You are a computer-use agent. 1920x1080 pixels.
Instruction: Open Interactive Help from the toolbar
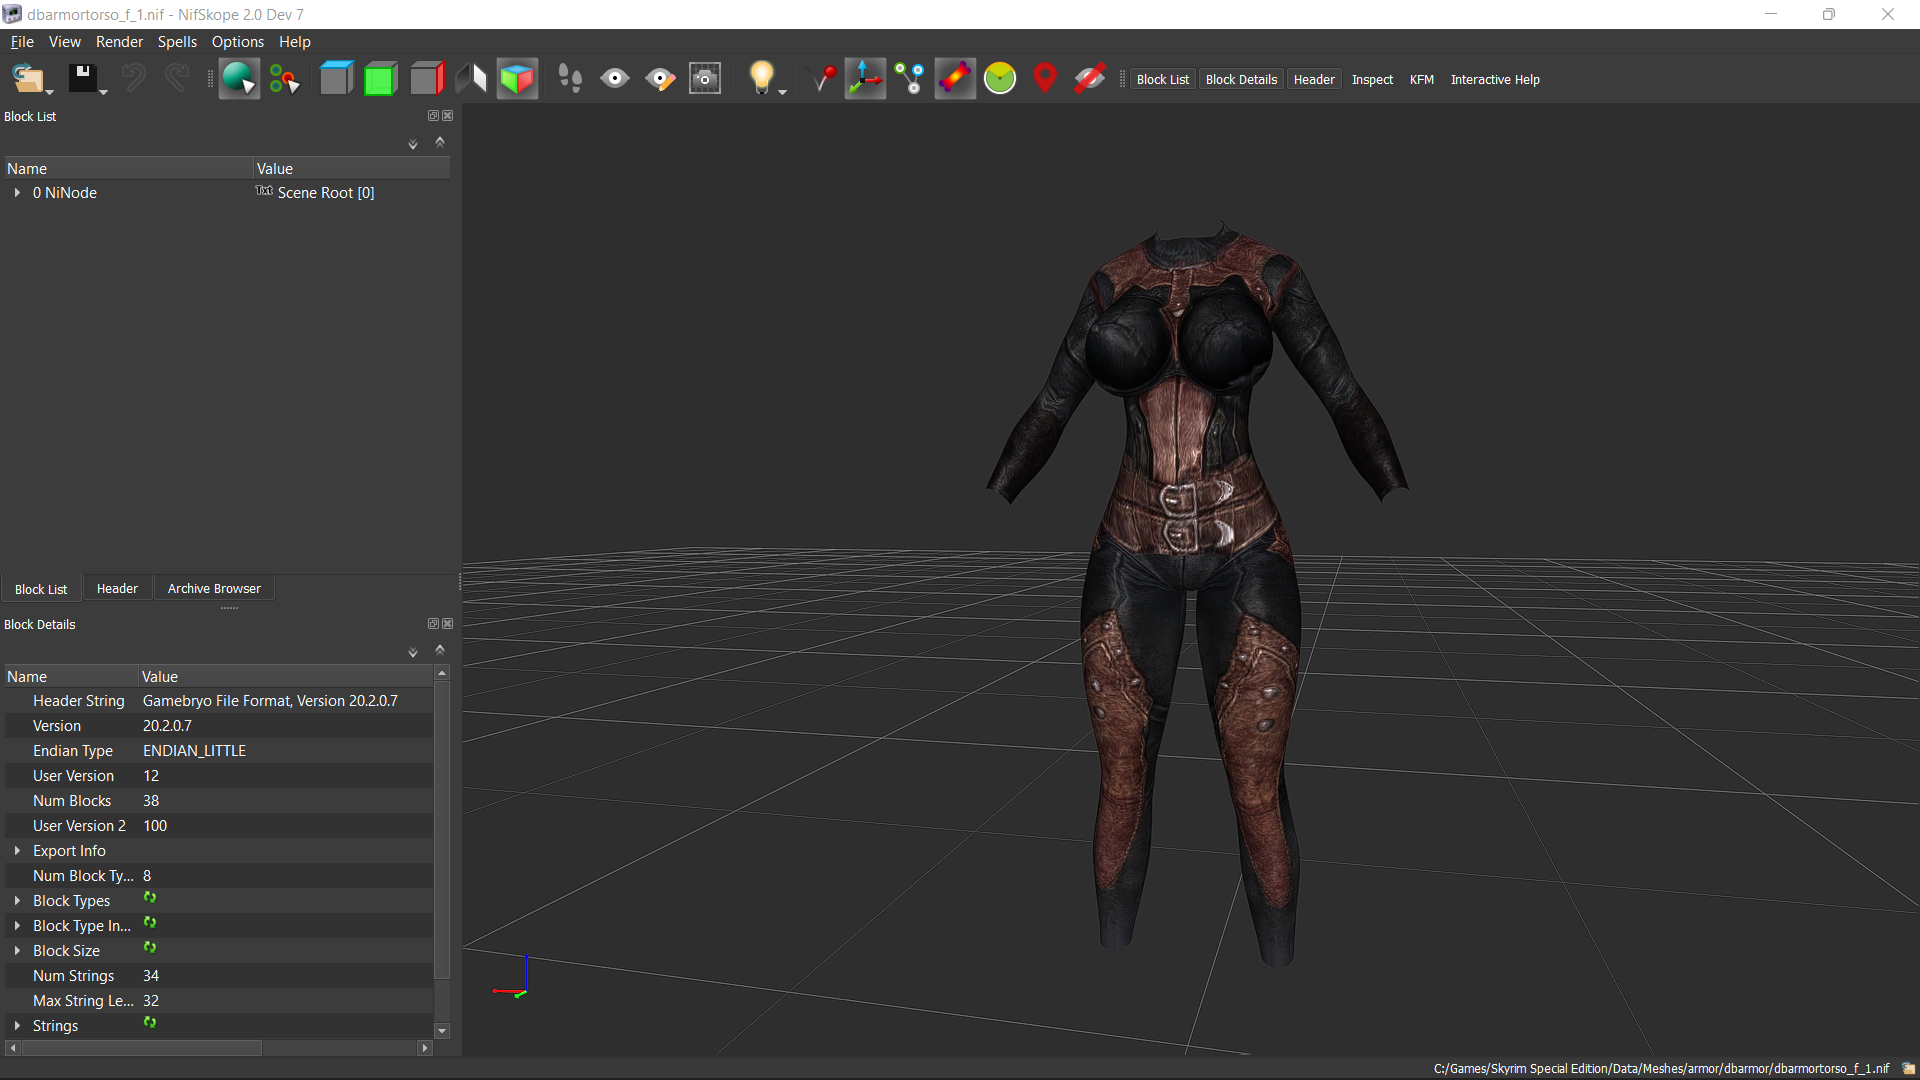(x=1495, y=80)
